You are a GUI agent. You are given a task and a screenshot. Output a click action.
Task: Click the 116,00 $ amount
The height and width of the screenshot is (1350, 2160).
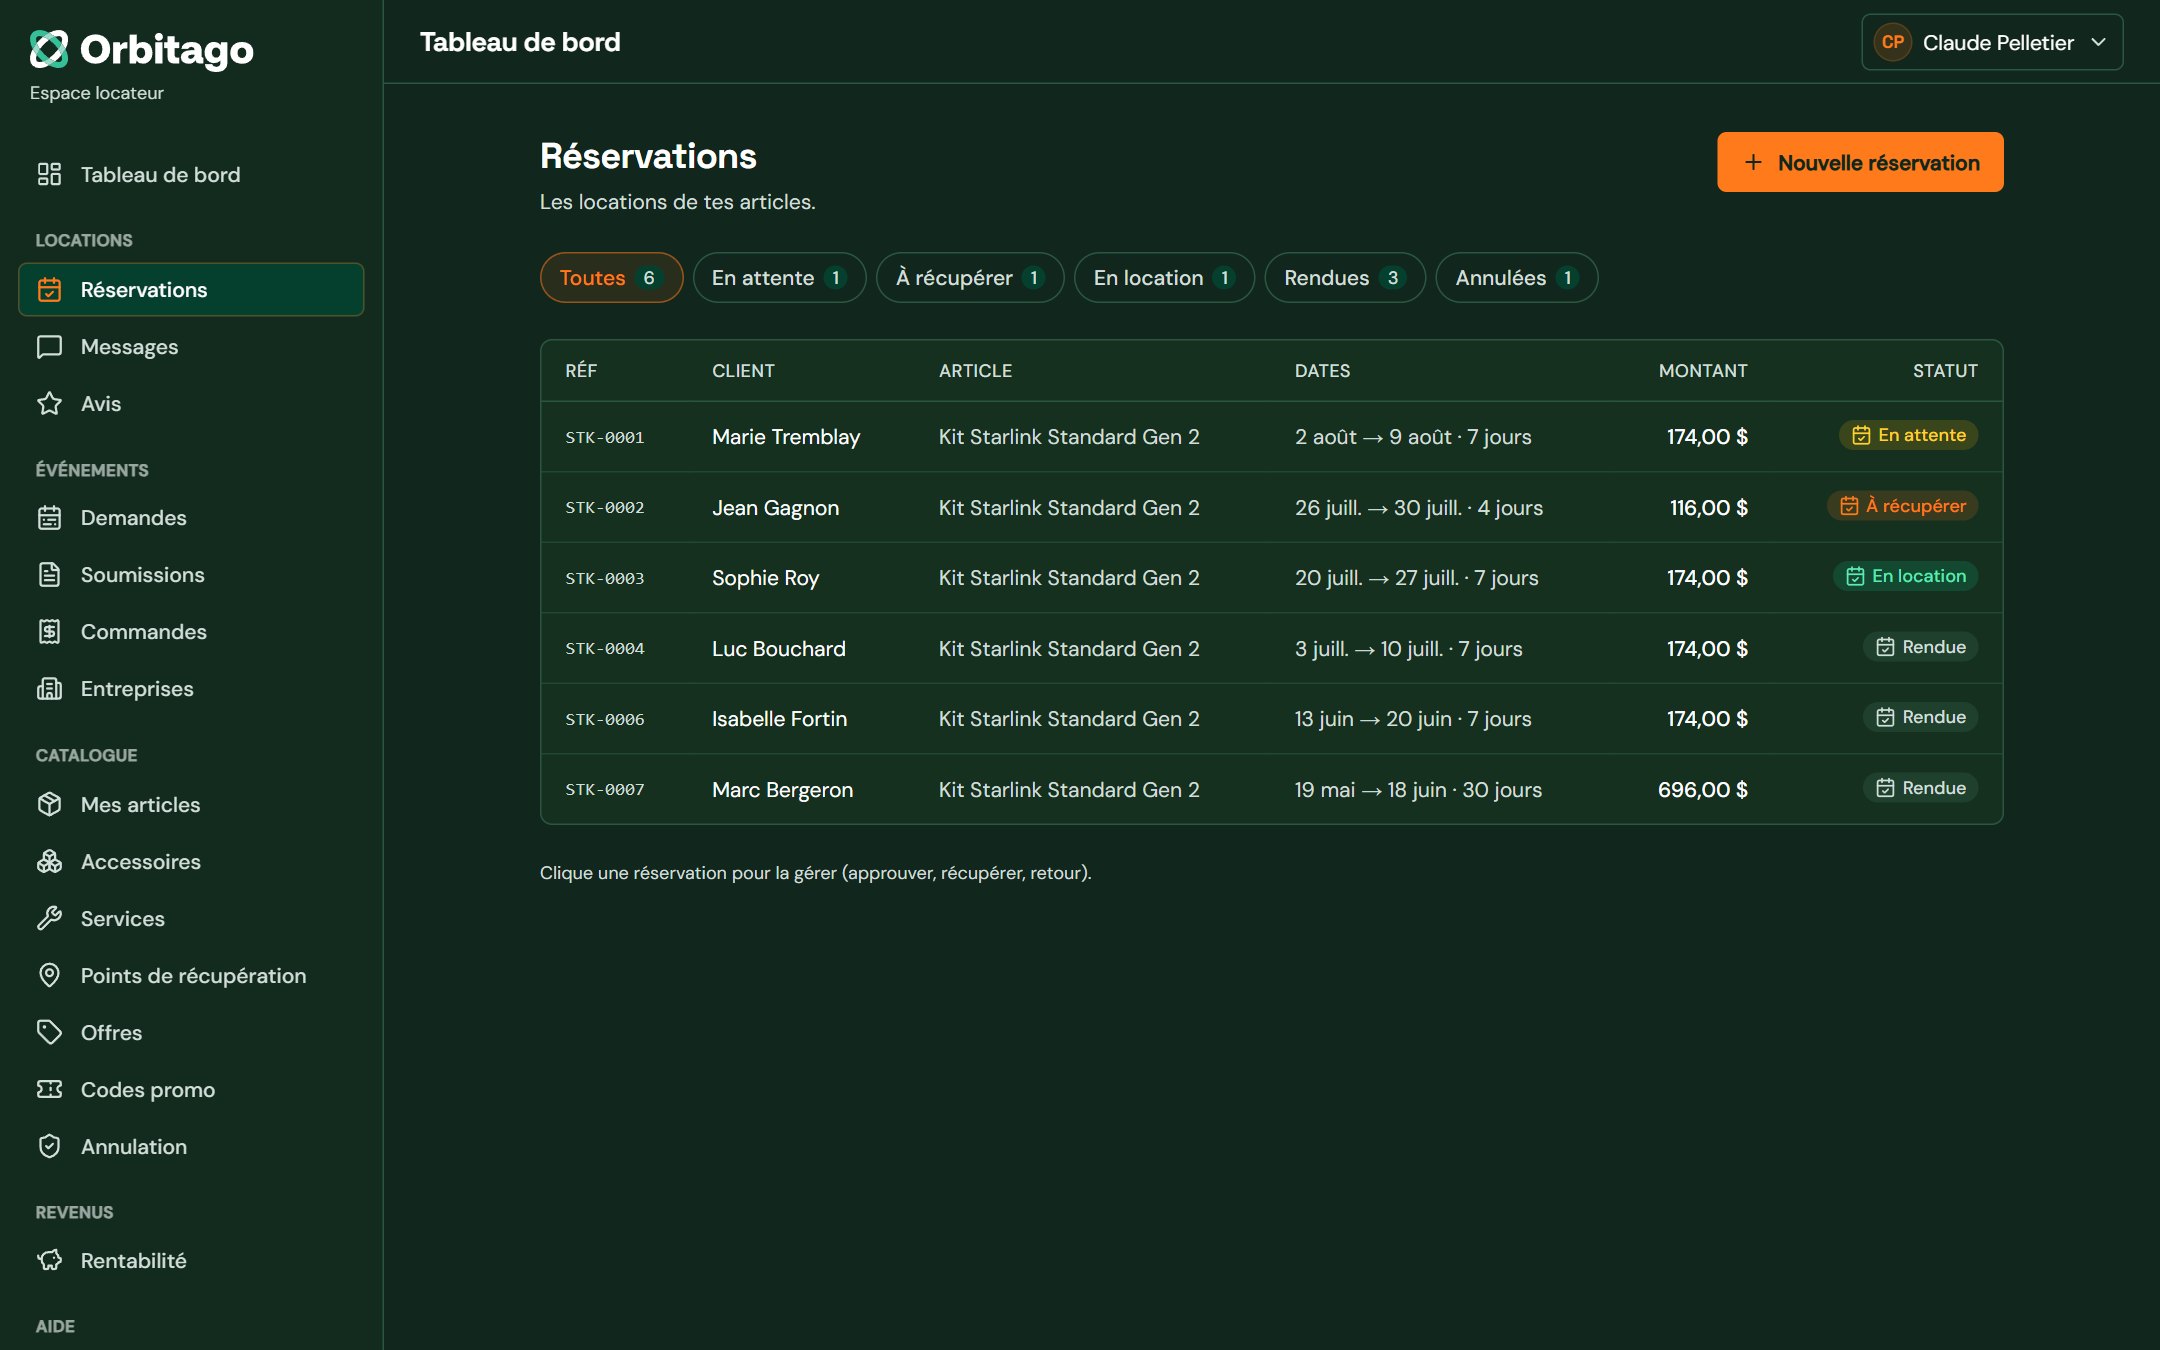(1708, 508)
